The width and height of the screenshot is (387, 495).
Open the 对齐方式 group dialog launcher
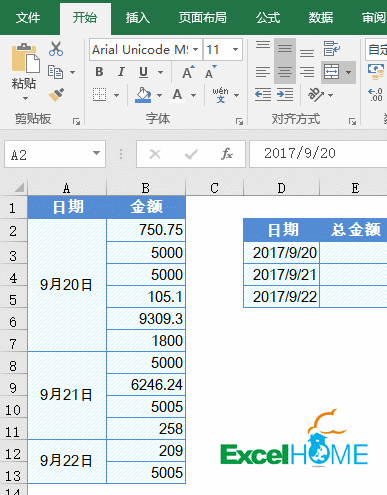tap(353, 122)
